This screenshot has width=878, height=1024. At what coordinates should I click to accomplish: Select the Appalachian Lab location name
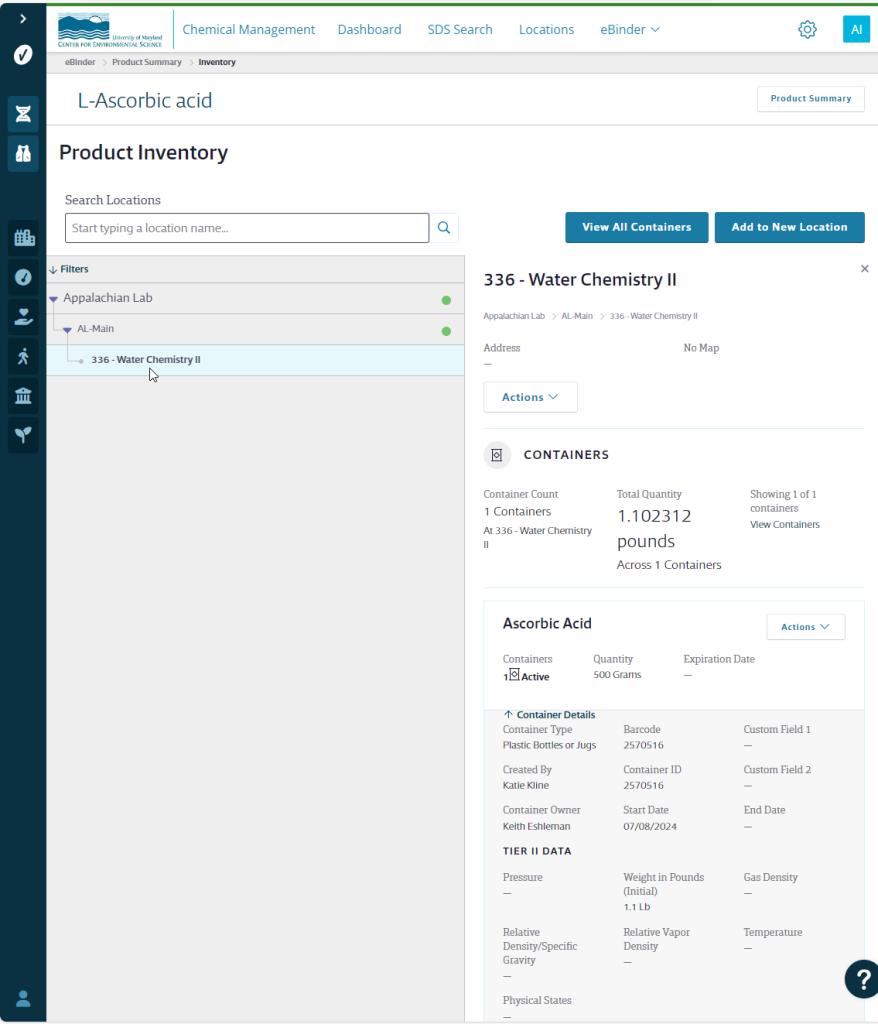pyautogui.click(x=108, y=298)
